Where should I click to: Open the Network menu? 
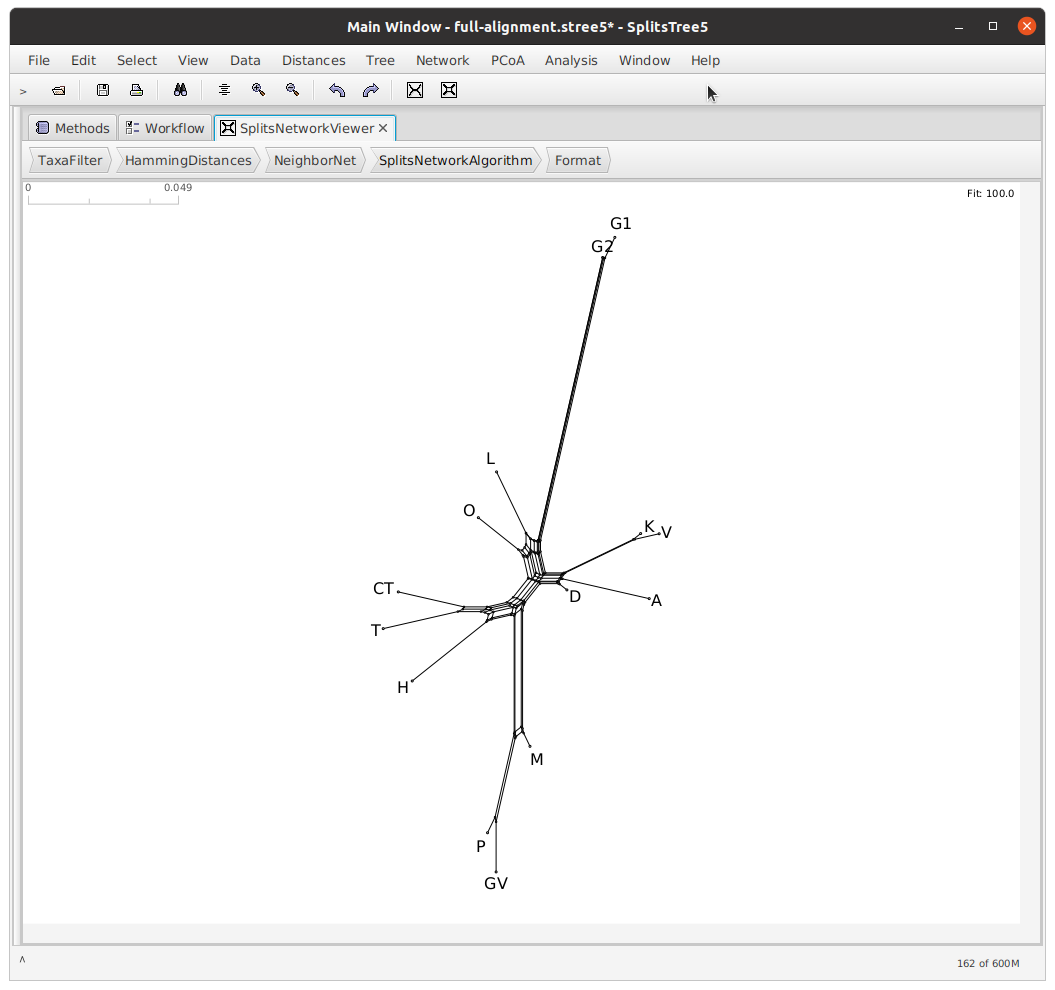[442, 60]
